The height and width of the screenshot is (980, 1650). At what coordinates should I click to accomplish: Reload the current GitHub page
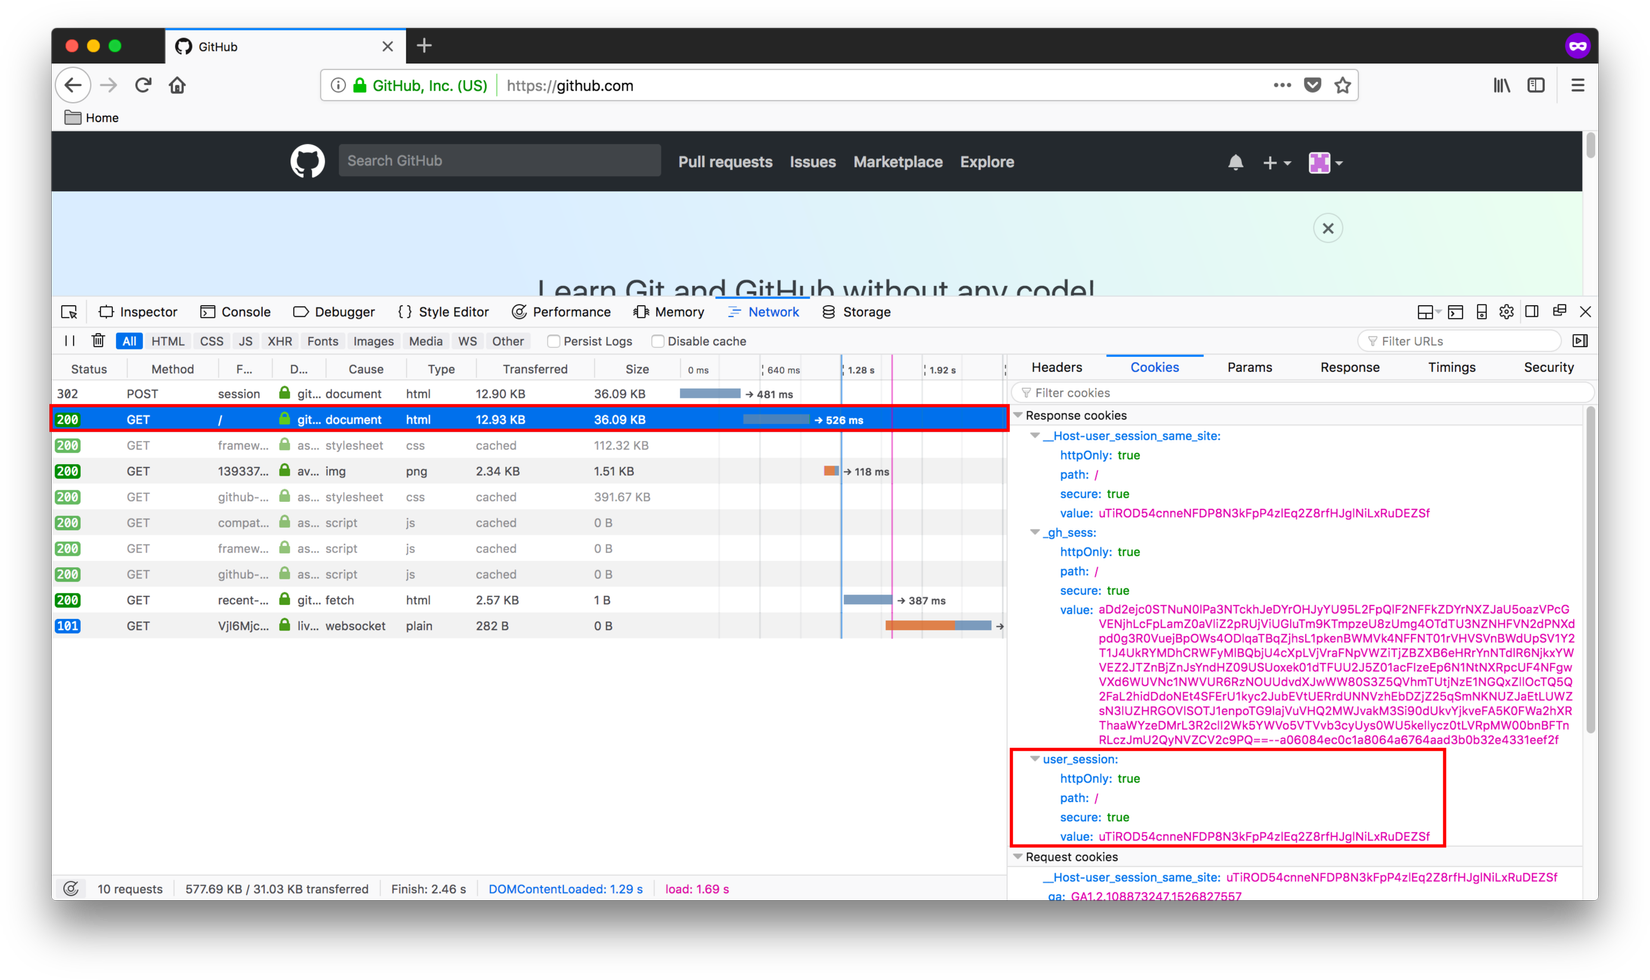pos(143,86)
